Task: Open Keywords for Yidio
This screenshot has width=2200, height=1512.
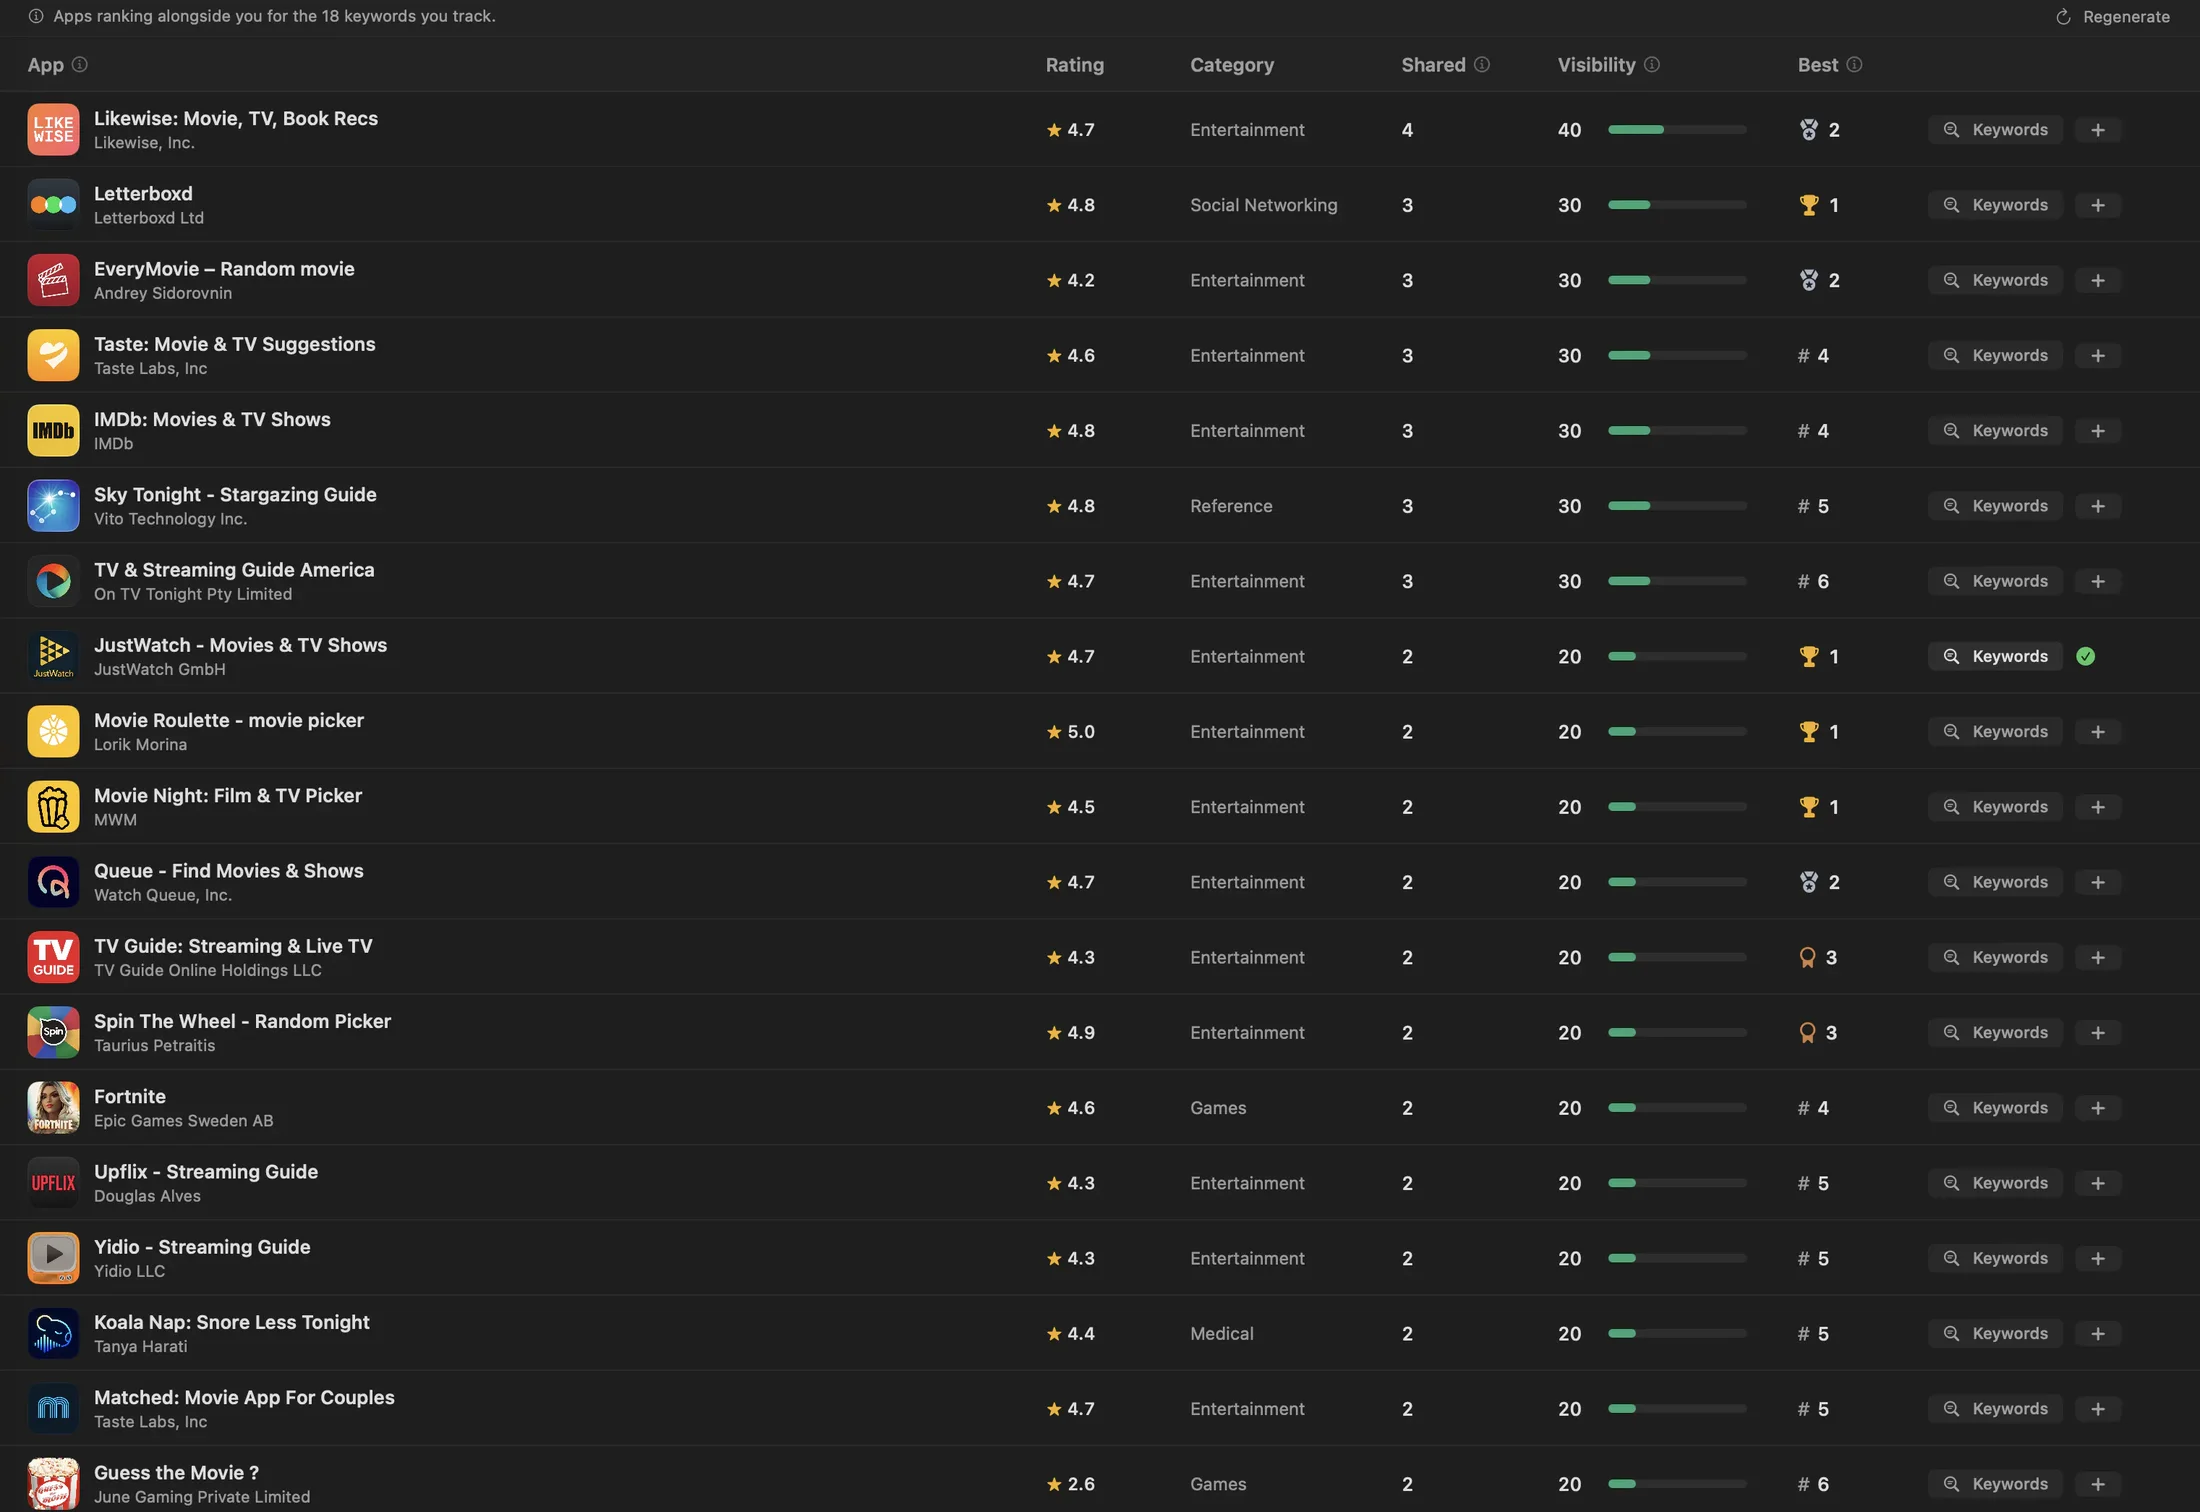Action: tap(1995, 1258)
